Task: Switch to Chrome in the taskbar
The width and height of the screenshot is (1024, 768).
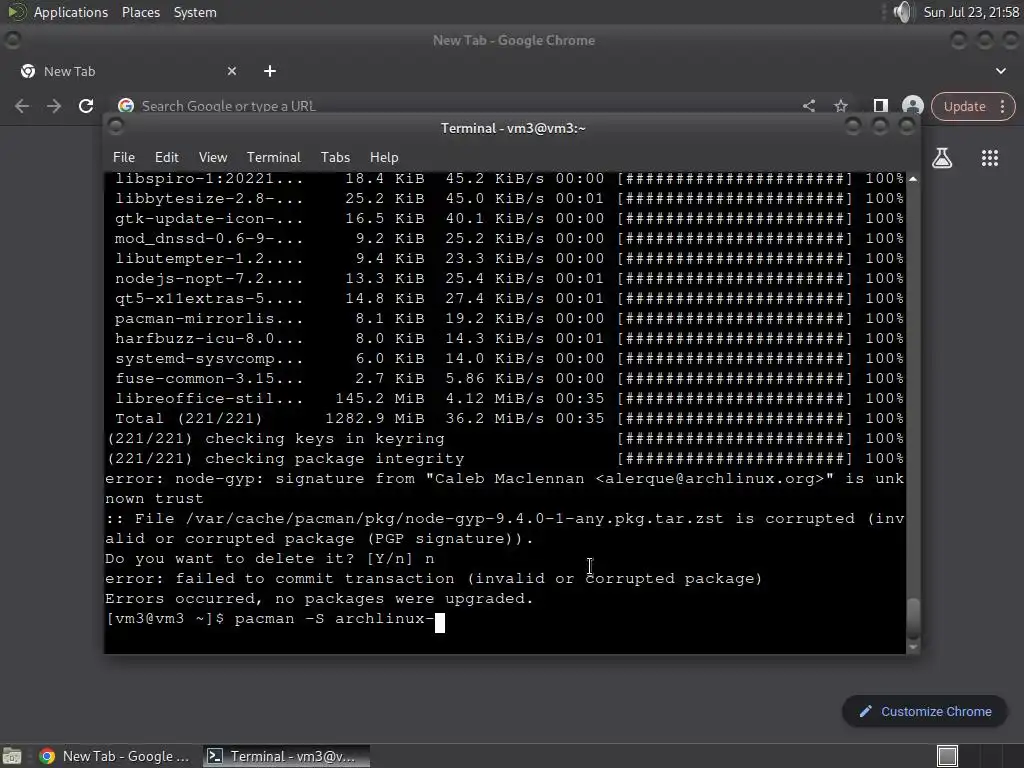Action: (115, 756)
